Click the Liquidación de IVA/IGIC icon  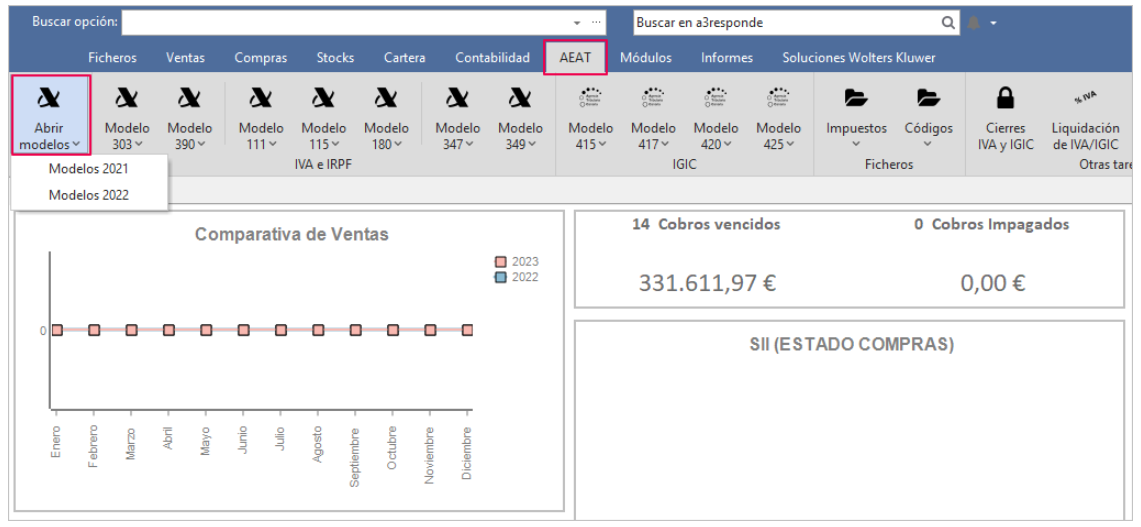tap(1085, 97)
